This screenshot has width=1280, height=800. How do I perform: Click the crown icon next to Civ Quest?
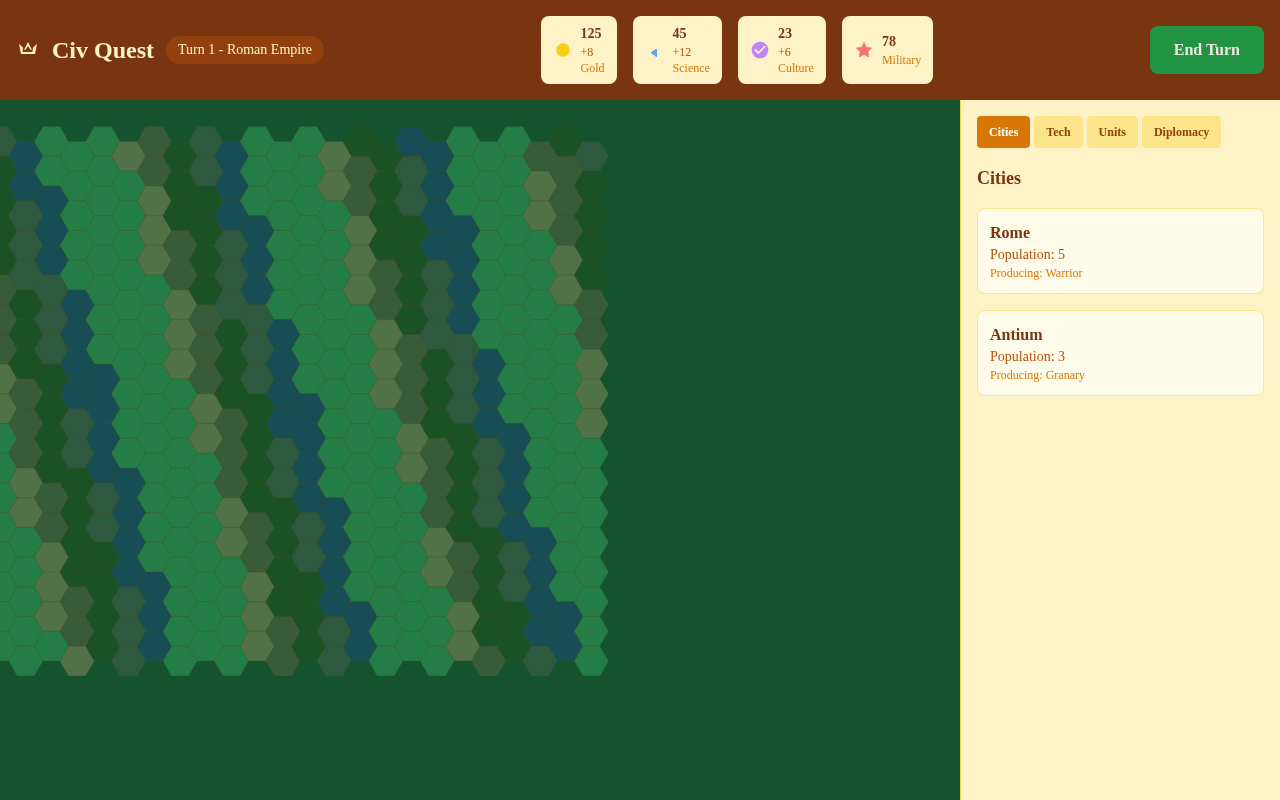(x=28, y=48)
